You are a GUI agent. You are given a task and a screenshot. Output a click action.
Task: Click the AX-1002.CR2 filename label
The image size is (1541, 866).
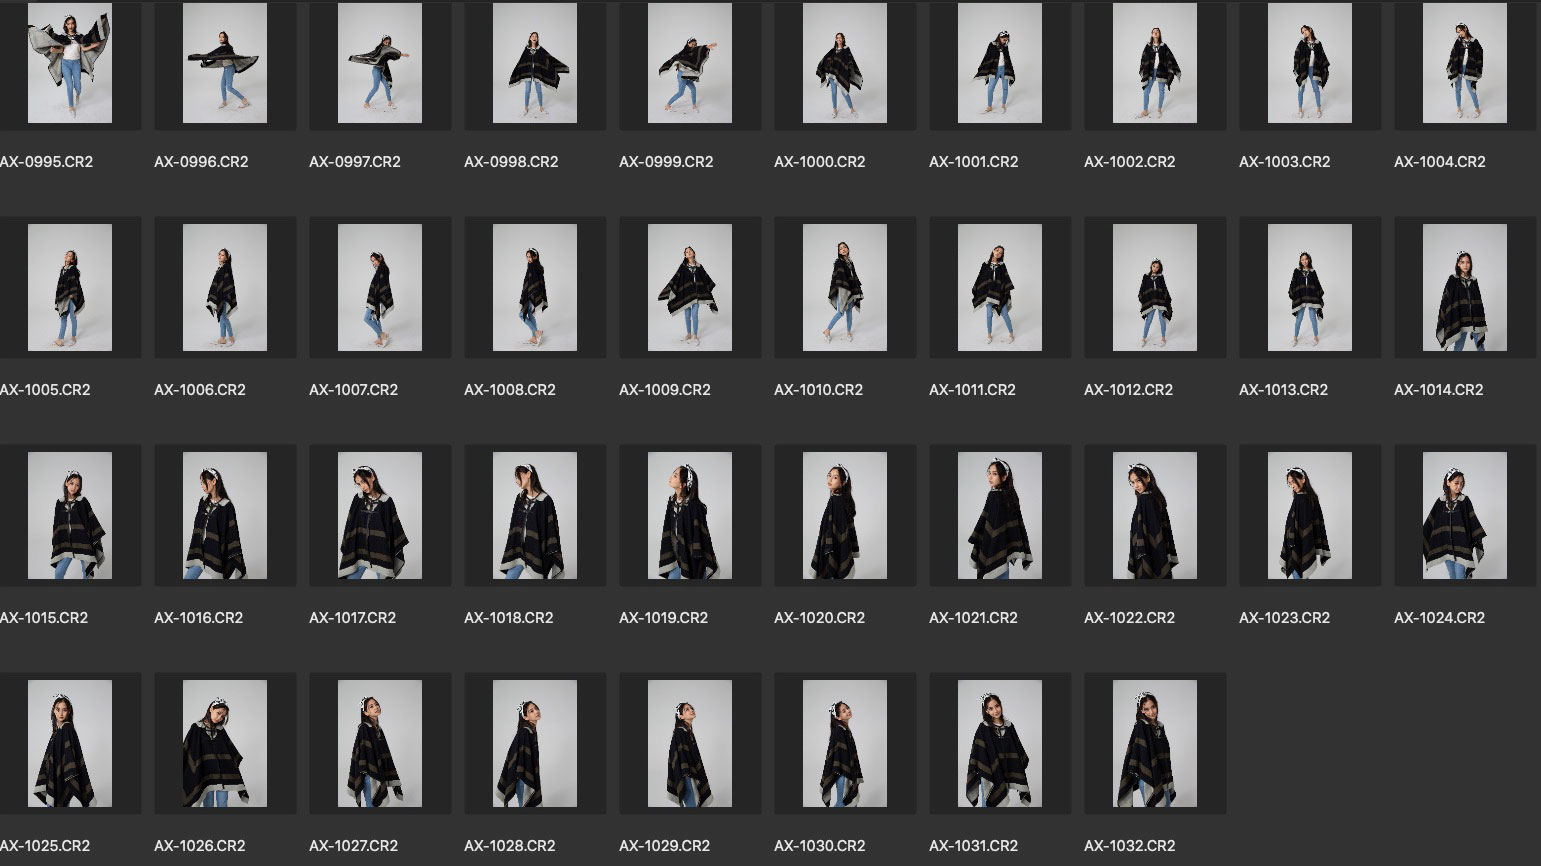(1129, 162)
